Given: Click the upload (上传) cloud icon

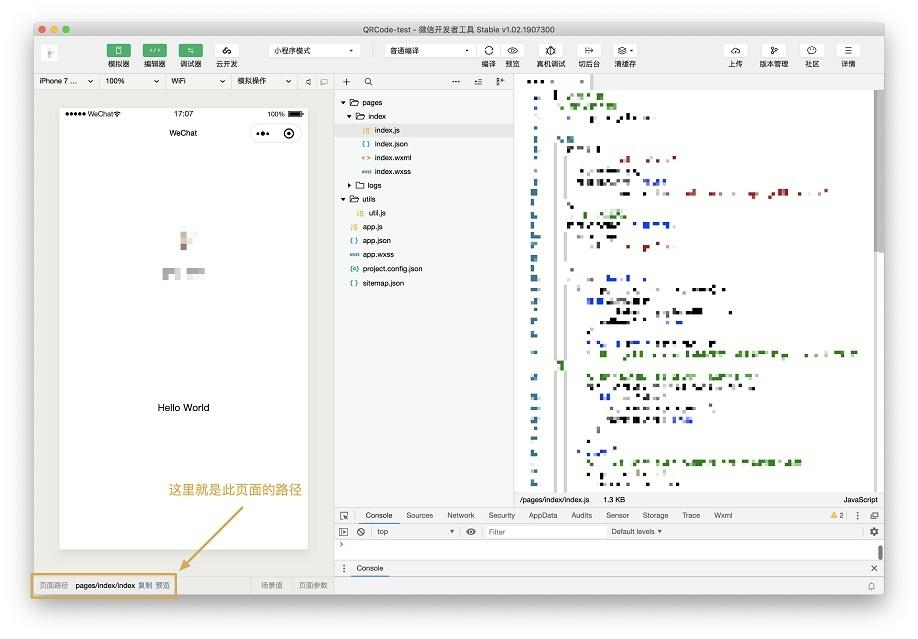Looking at the screenshot, I should (735, 51).
